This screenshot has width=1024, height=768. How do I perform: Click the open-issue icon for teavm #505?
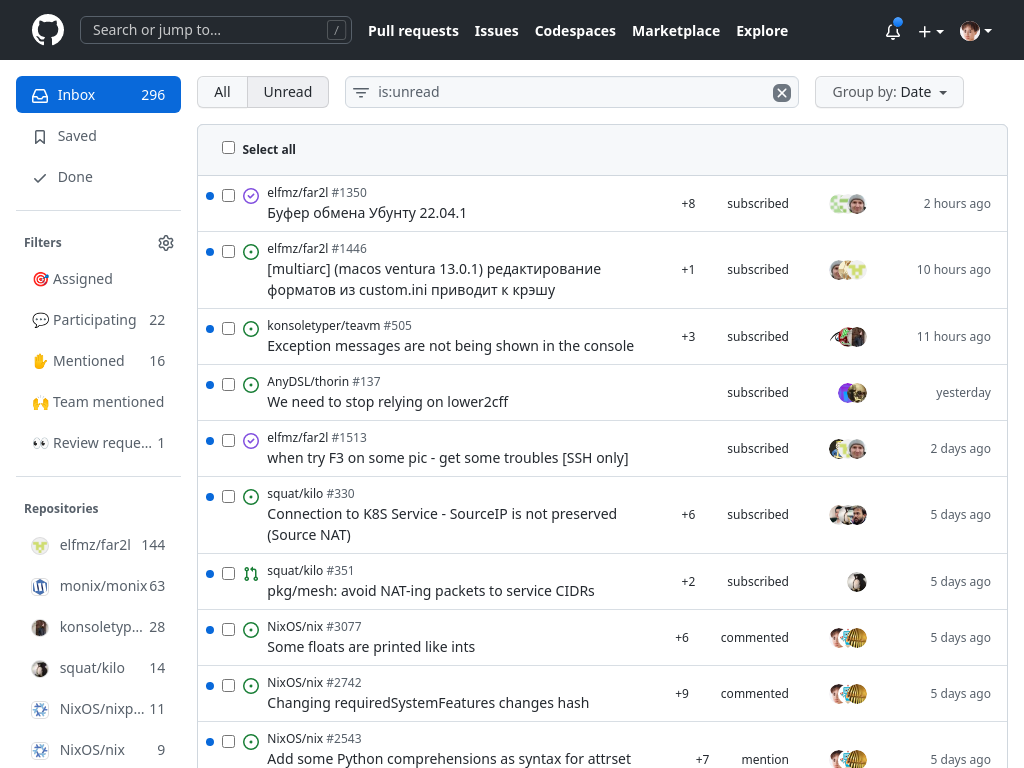click(251, 329)
